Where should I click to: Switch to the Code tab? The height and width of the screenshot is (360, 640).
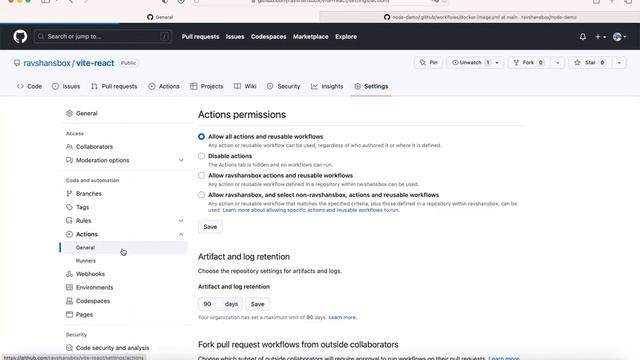pyautogui.click(x=29, y=86)
